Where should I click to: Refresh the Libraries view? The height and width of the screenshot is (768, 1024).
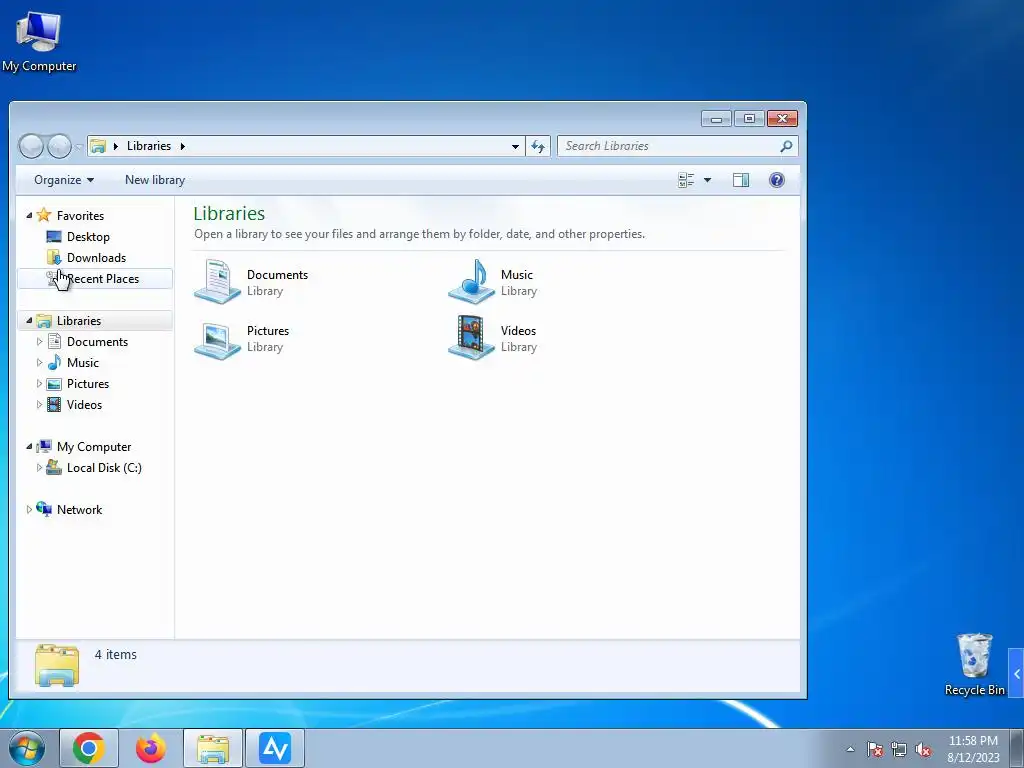[x=538, y=146]
